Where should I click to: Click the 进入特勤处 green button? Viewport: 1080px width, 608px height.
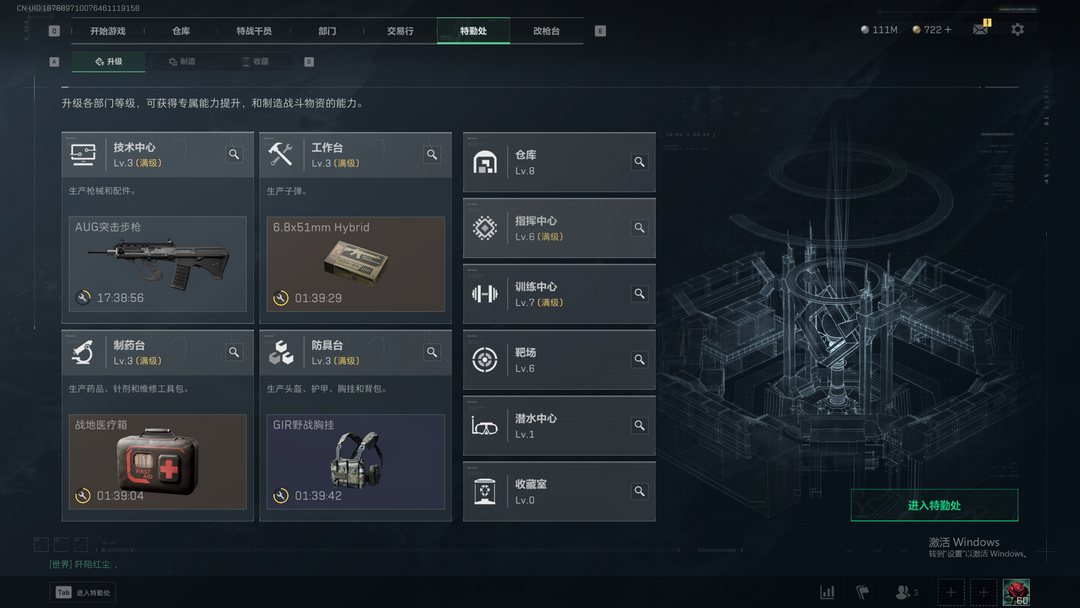[x=934, y=505]
